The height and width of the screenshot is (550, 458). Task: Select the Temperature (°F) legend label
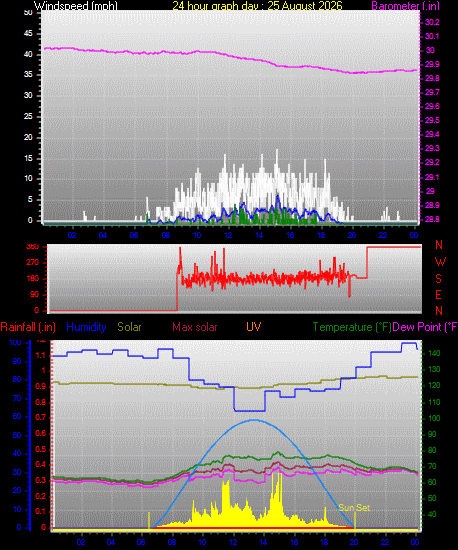point(352,327)
